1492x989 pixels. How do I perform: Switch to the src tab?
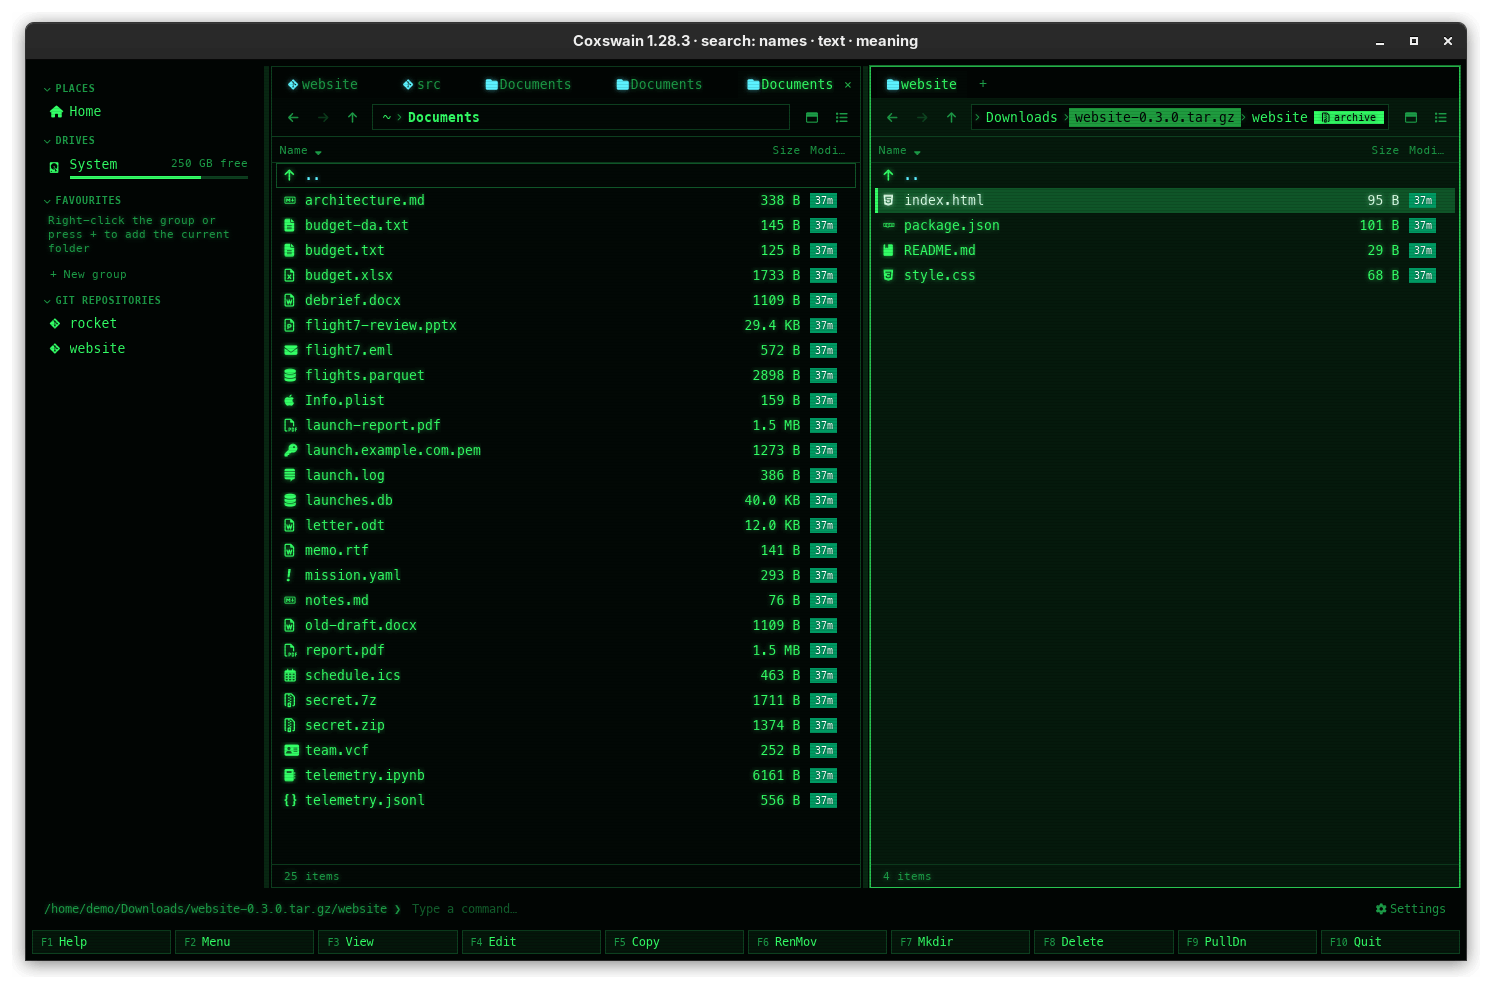pyautogui.click(x=421, y=85)
